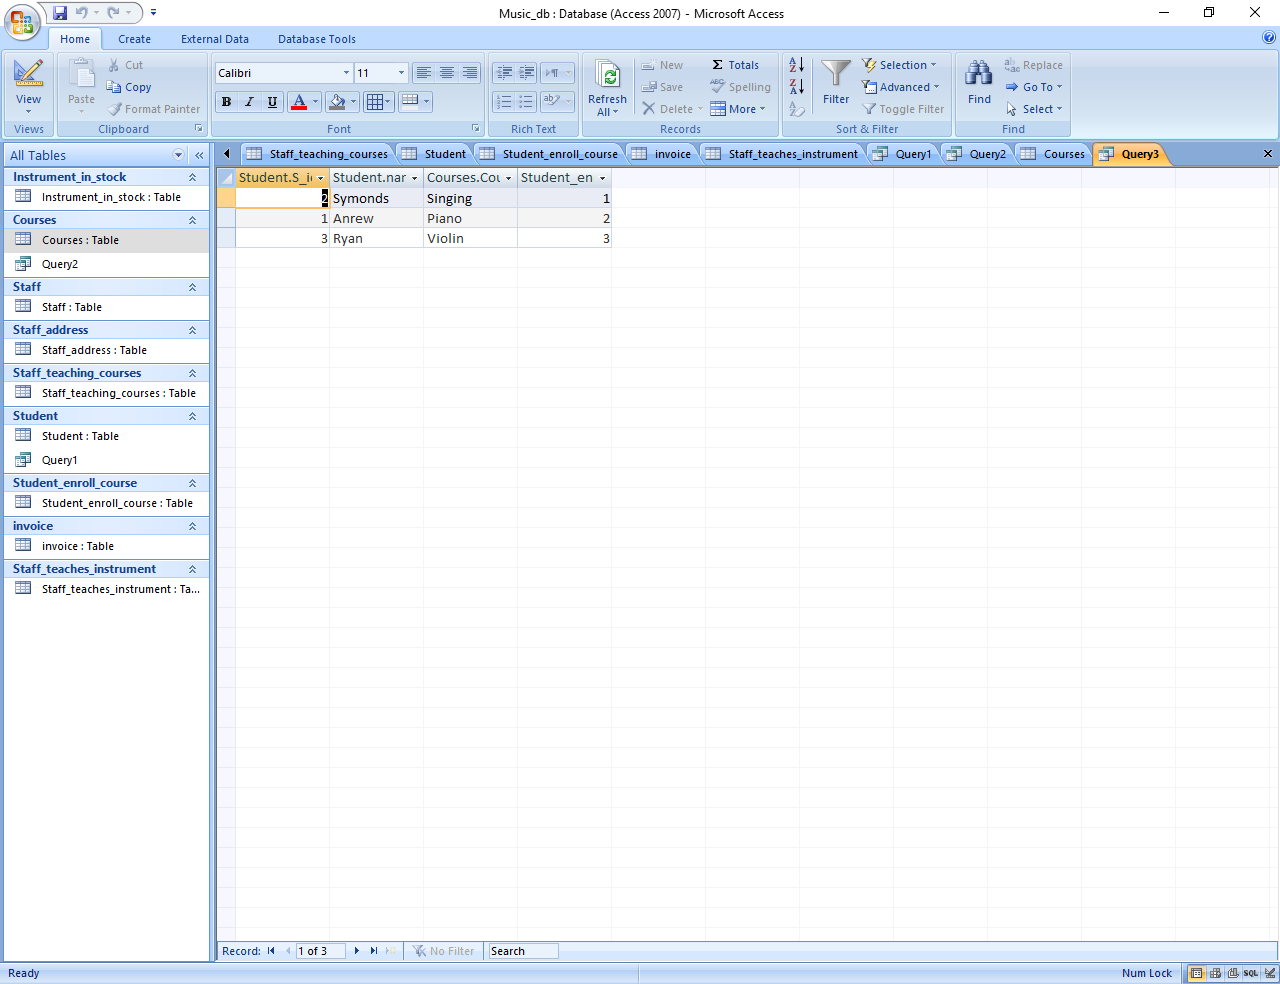Click the font color A swatch
Screen dimensions: 1280x984
click(298, 102)
